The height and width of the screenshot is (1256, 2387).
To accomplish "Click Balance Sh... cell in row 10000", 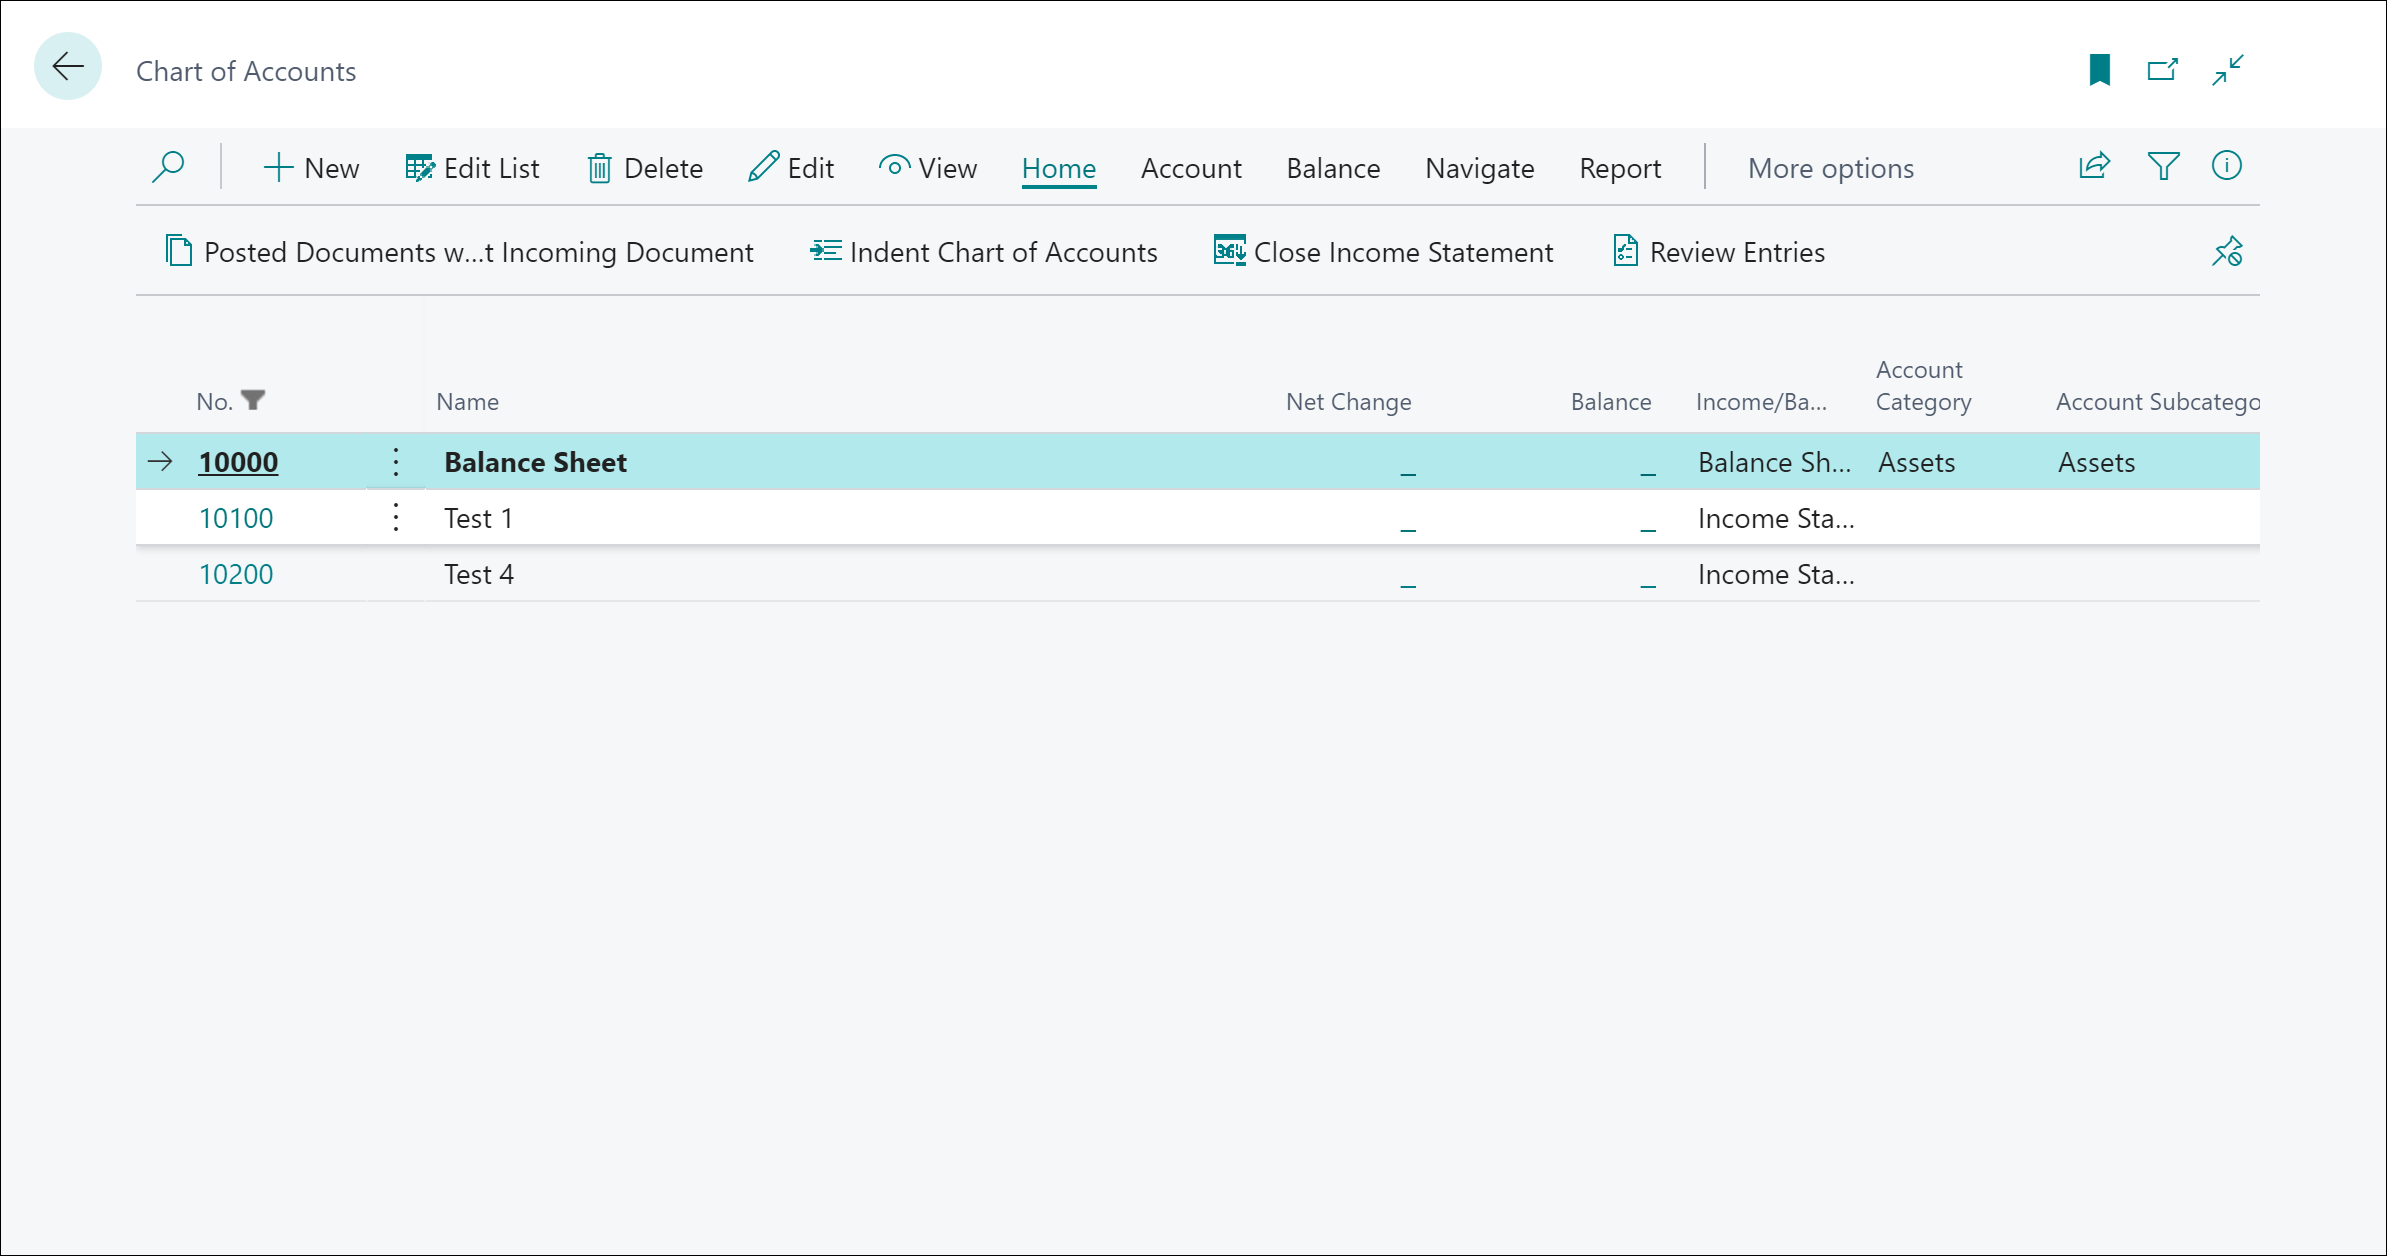I will (1774, 462).
